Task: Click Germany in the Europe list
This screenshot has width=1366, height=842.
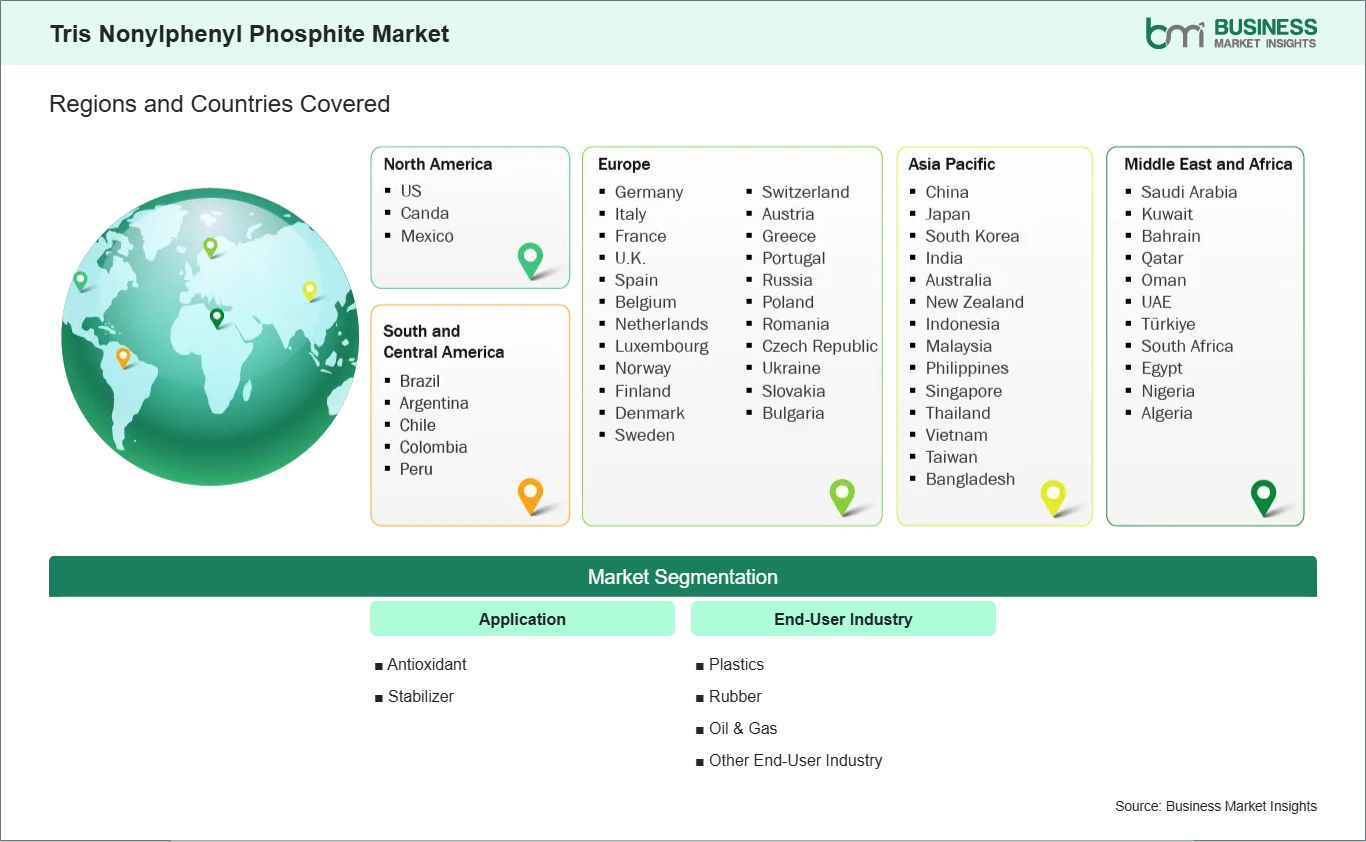Action: [649, 192]
